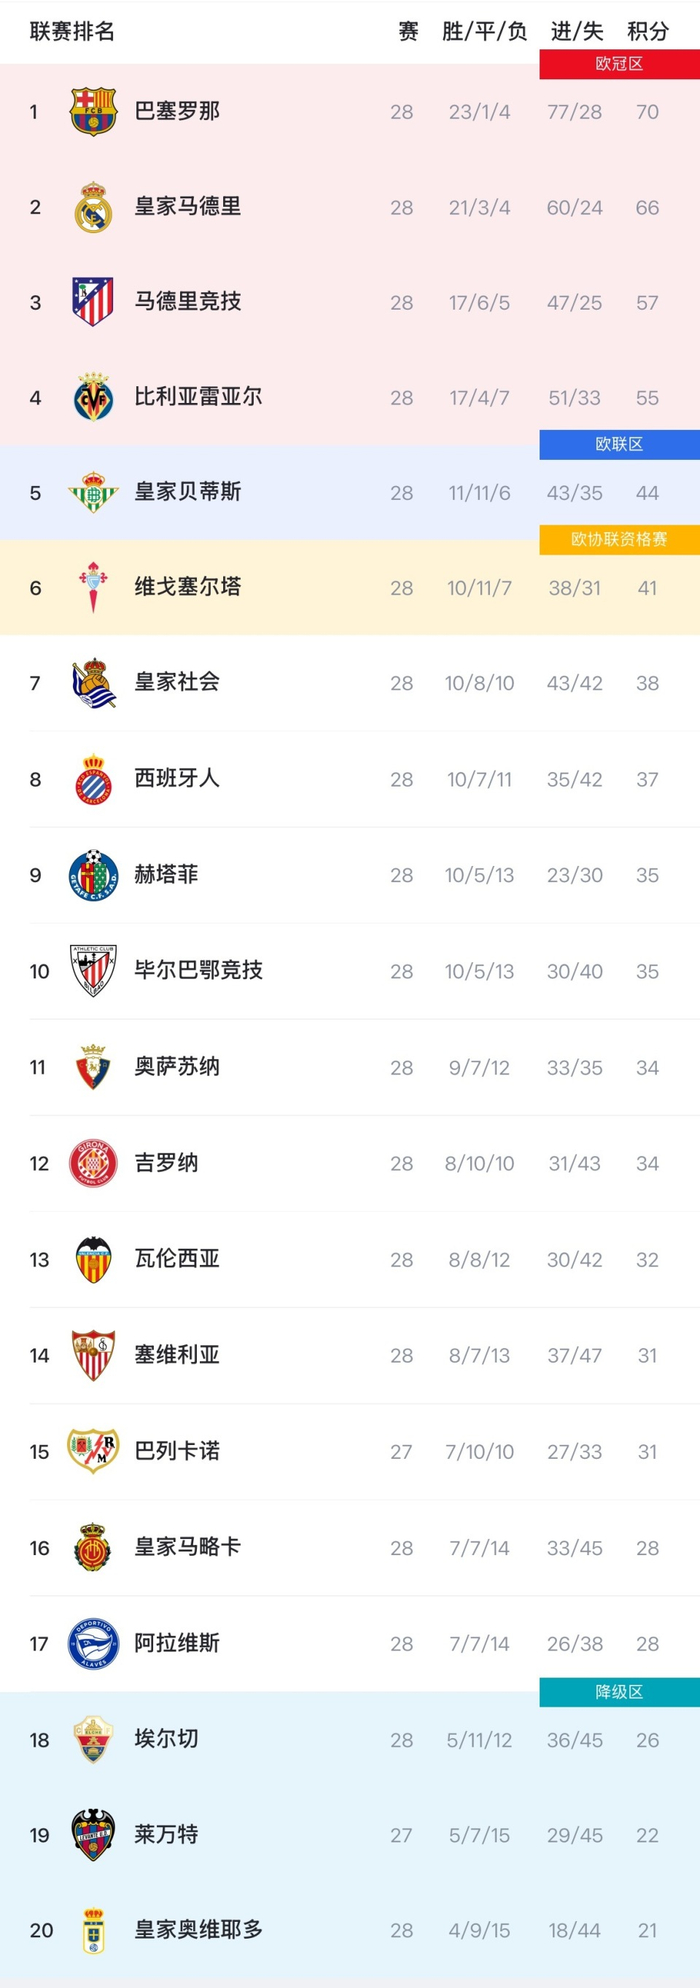This screenshot has width=700, height=1988.
Task: Click the blue 欧联区 label
Action: click(x=619, y=444)
